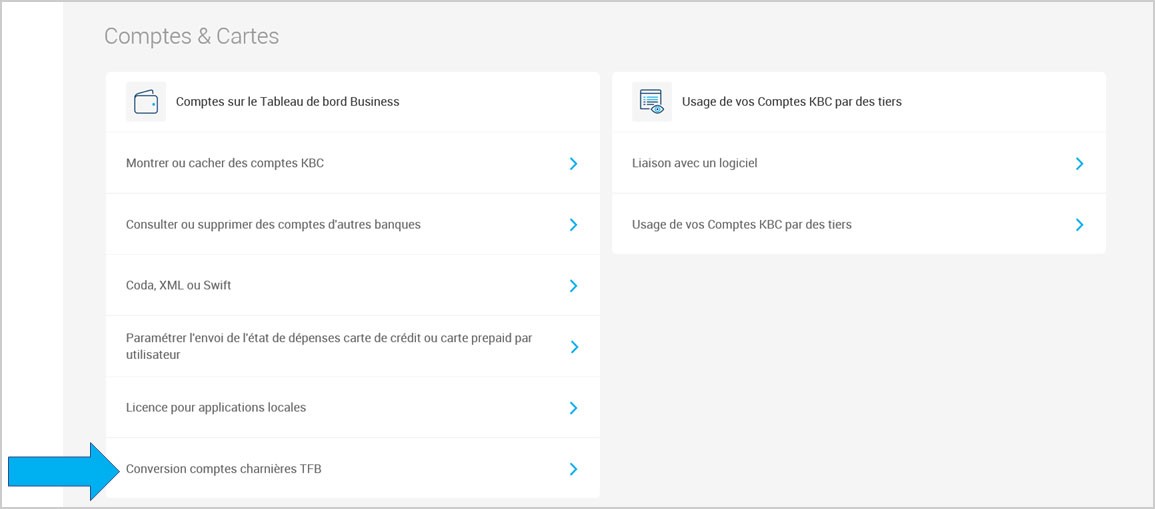
Task: Click the Comptes sur le Tableau de bord Business header
Action: point(287,102)
